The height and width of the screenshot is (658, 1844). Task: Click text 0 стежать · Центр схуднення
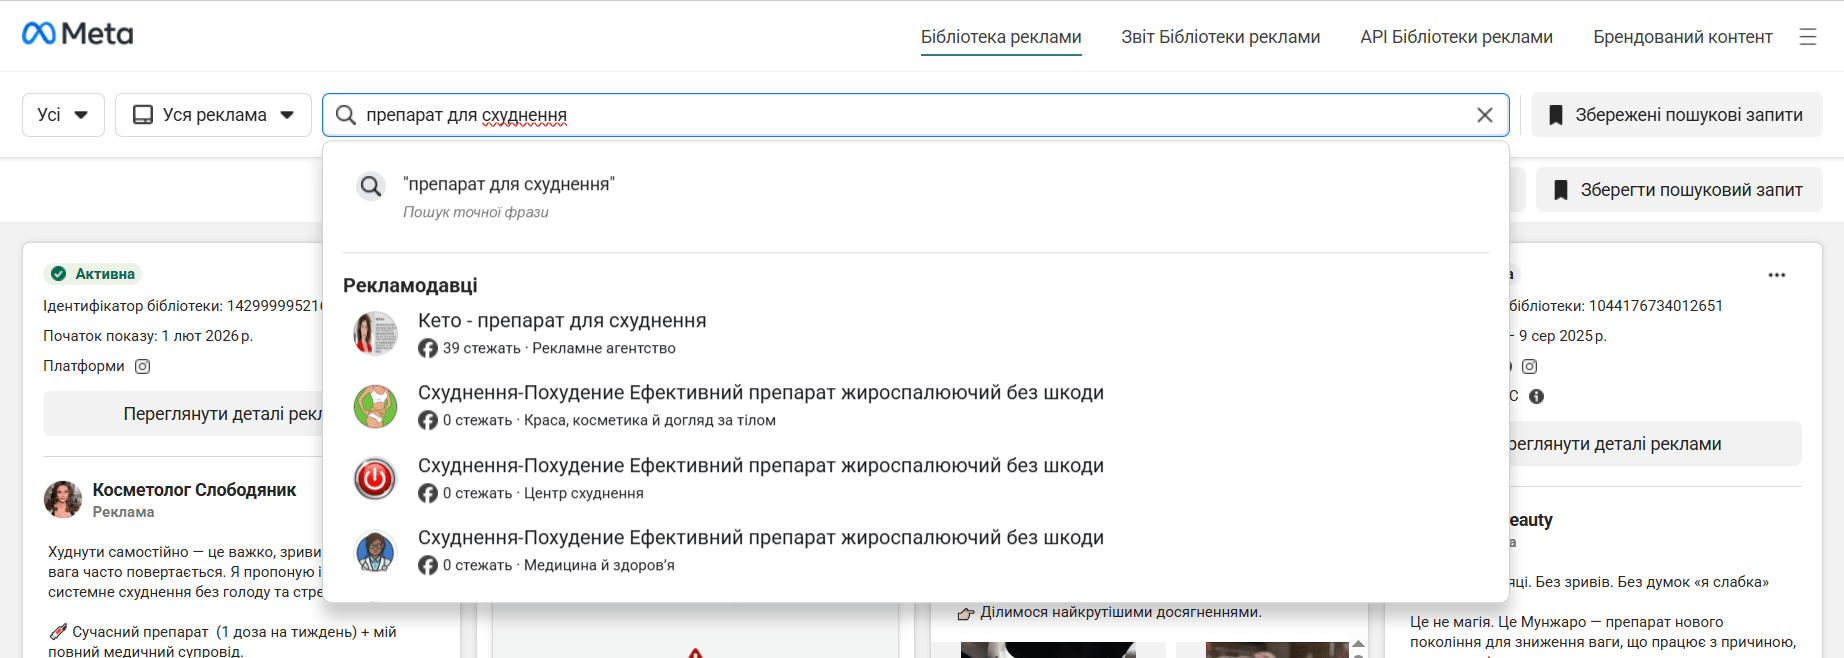[x=543, y=493]
